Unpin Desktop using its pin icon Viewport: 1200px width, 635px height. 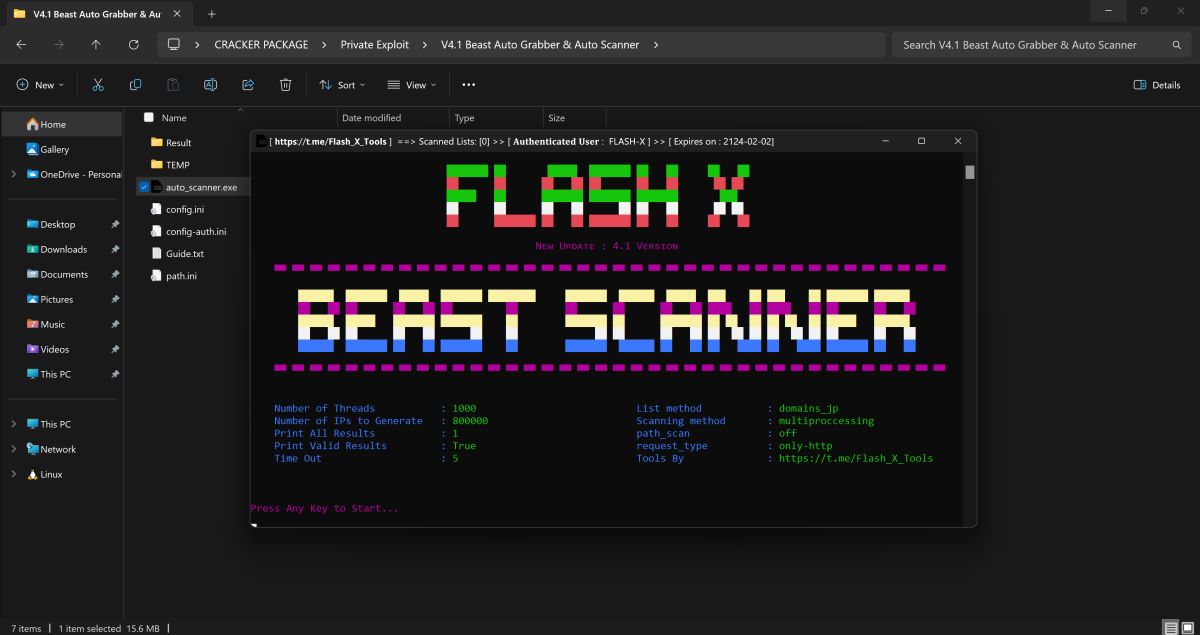point(115,224)
